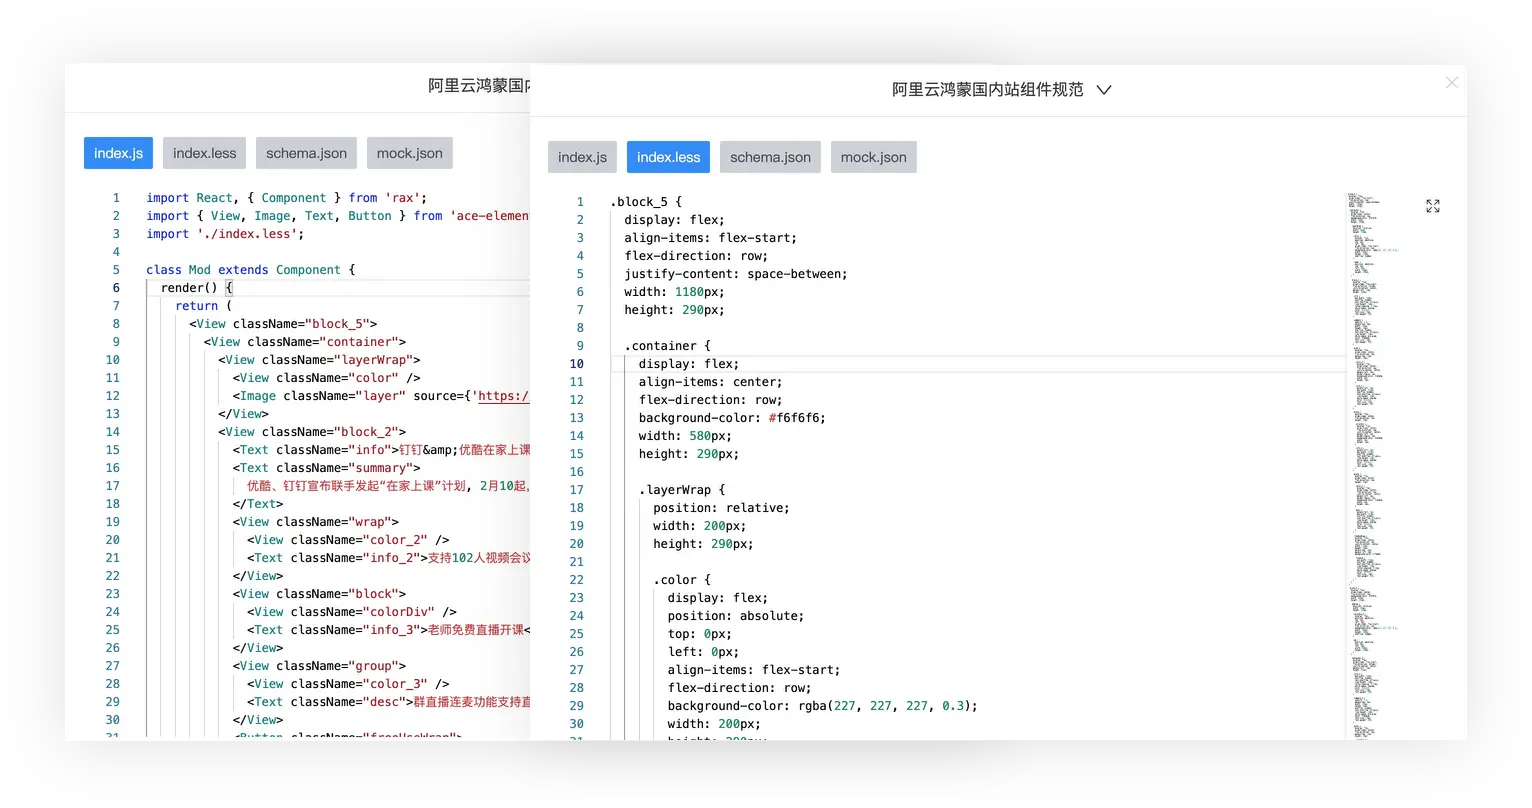The image size is (1532, 808).
Task: Click the View className="block_5" line
Action: [x=283, y=324]
